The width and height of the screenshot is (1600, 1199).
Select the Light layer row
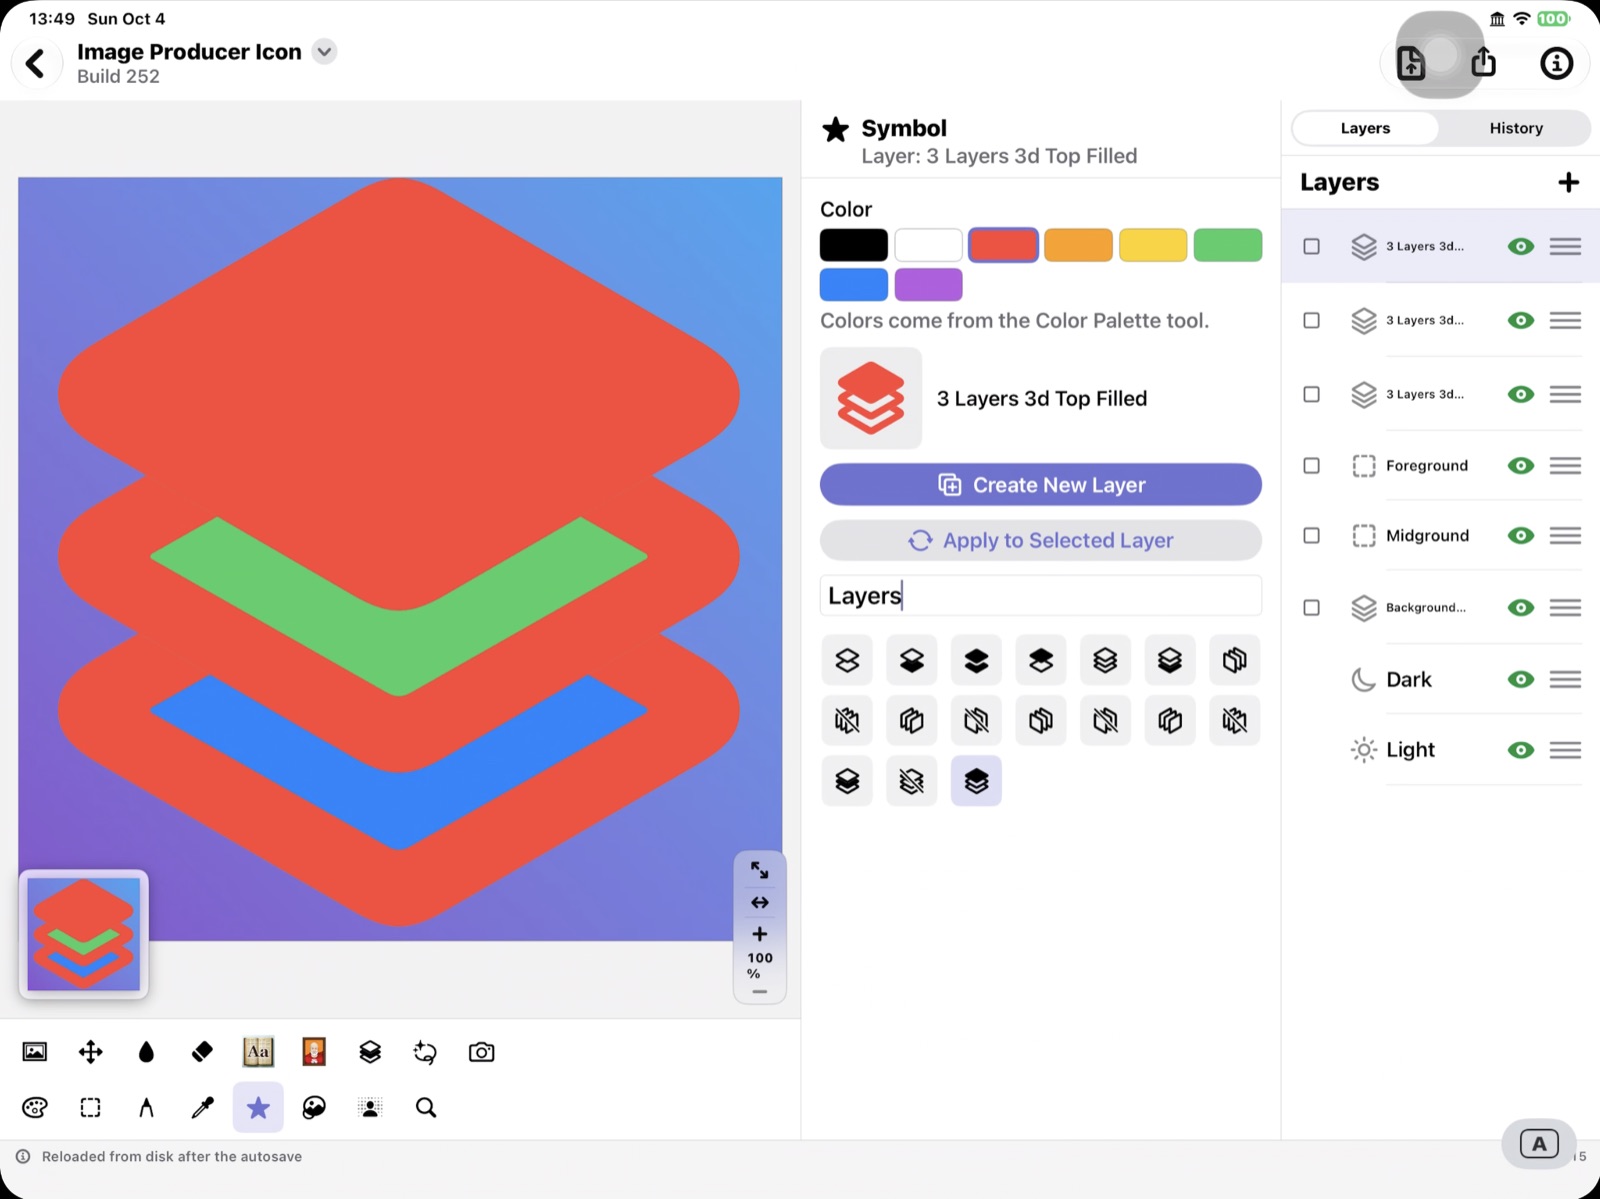pos(1441,750)
